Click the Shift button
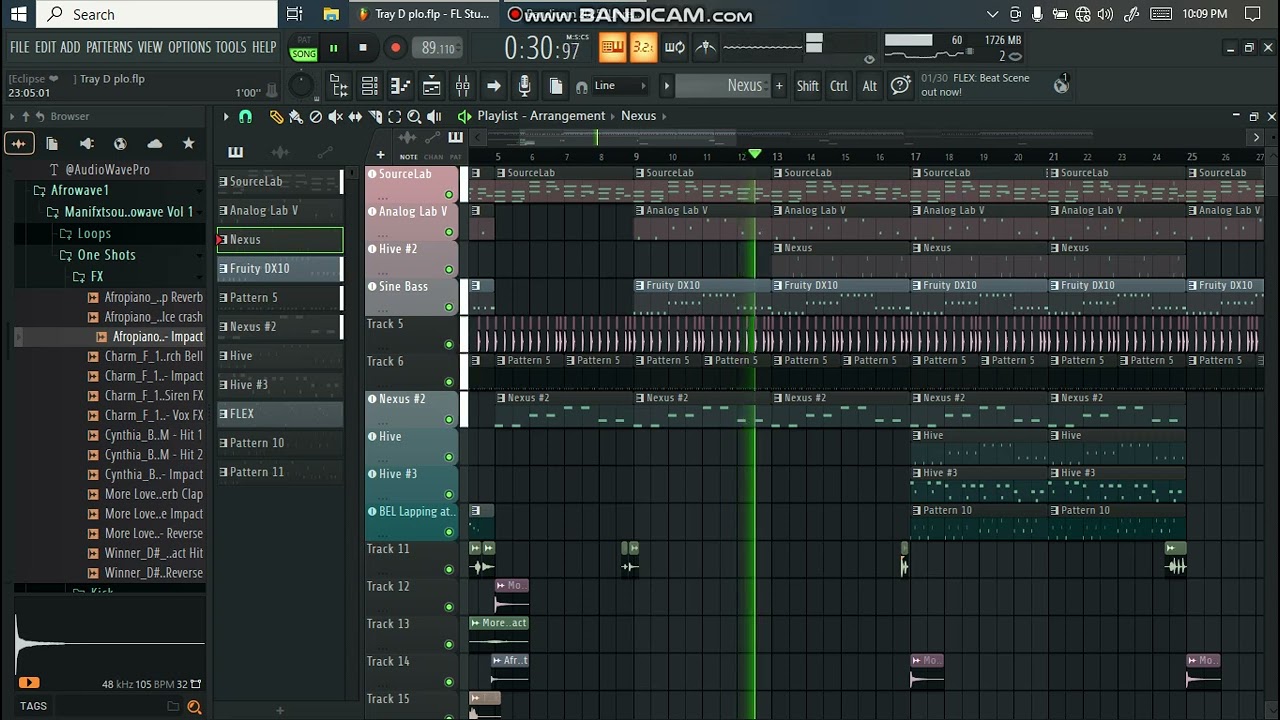1280x720 pixels. (808, 86)
